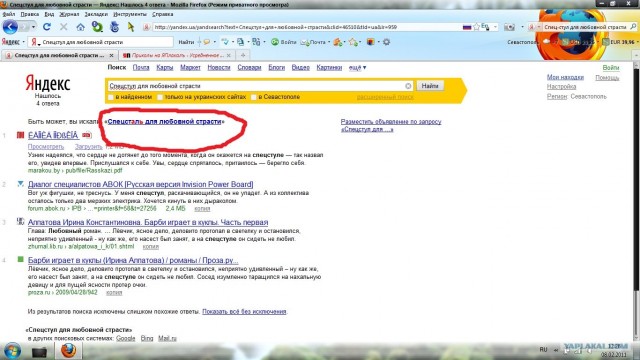Open the EUR 39,96 currency dropdown

pos(638,42)
